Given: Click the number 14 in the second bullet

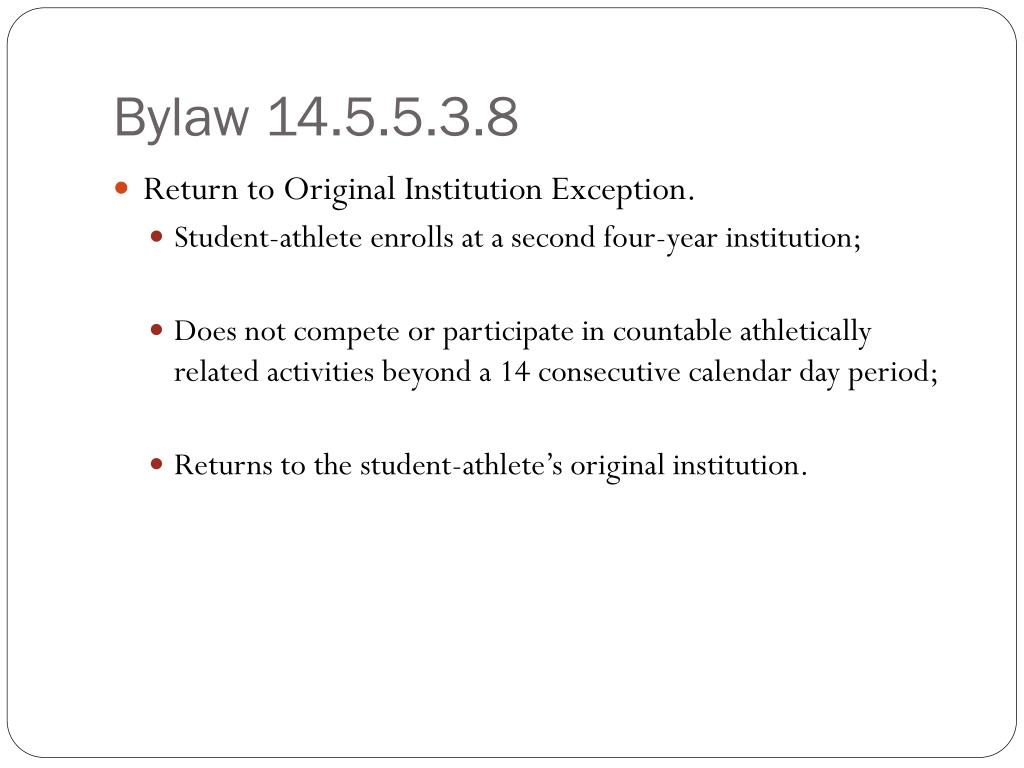Looking at the screenshot, I should click(515, 373).
